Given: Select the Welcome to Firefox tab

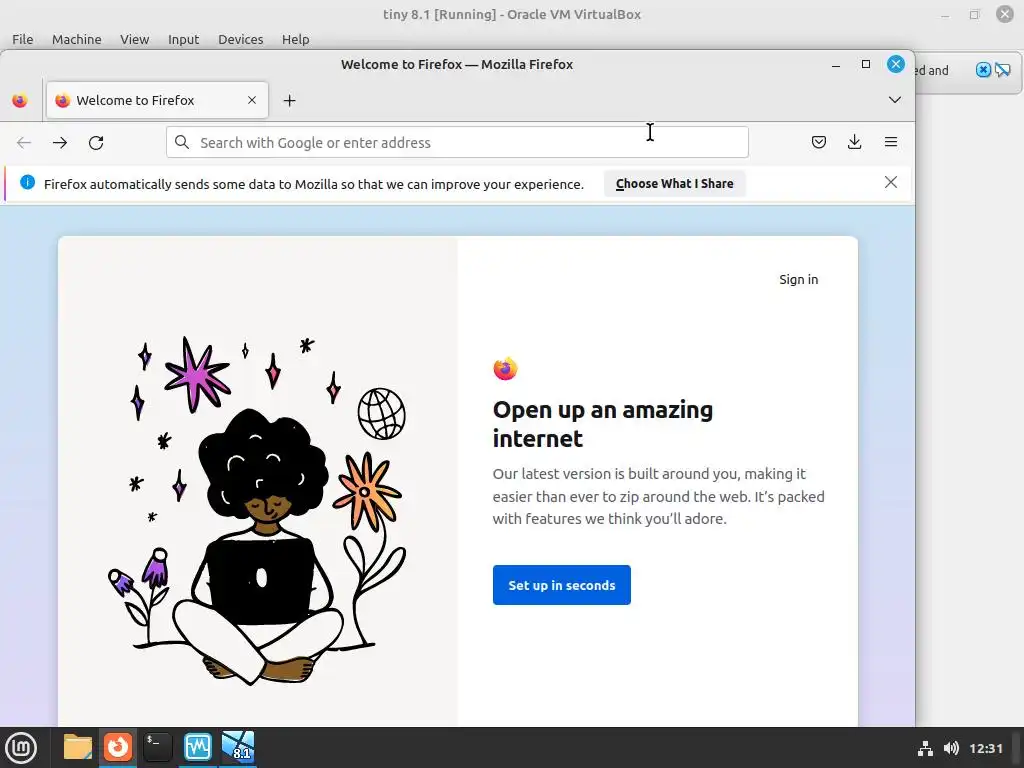Looking at the screenshot, I should [157, 101].
